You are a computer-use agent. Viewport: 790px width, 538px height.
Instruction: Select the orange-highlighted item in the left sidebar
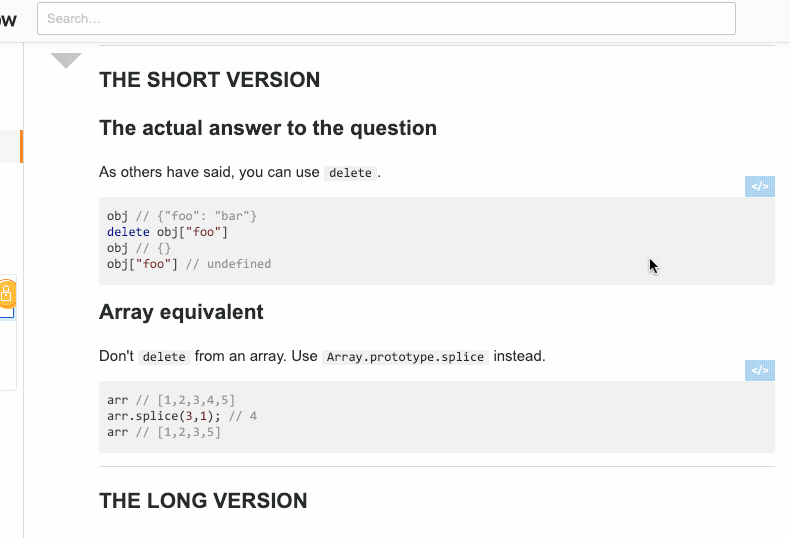pyautogui.click(x=12, y=146)
